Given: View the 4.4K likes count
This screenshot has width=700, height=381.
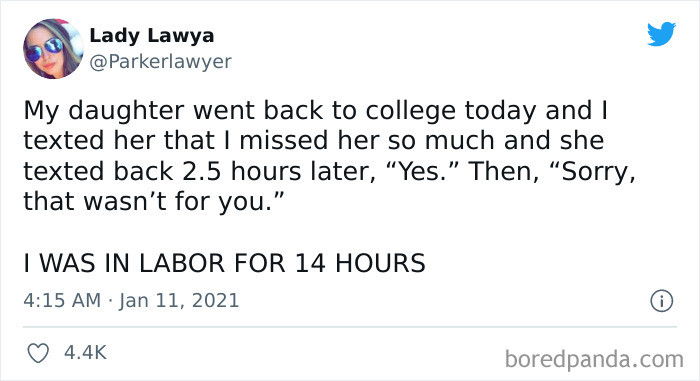Looking at the screenshot, I should (x=85, y=352).
